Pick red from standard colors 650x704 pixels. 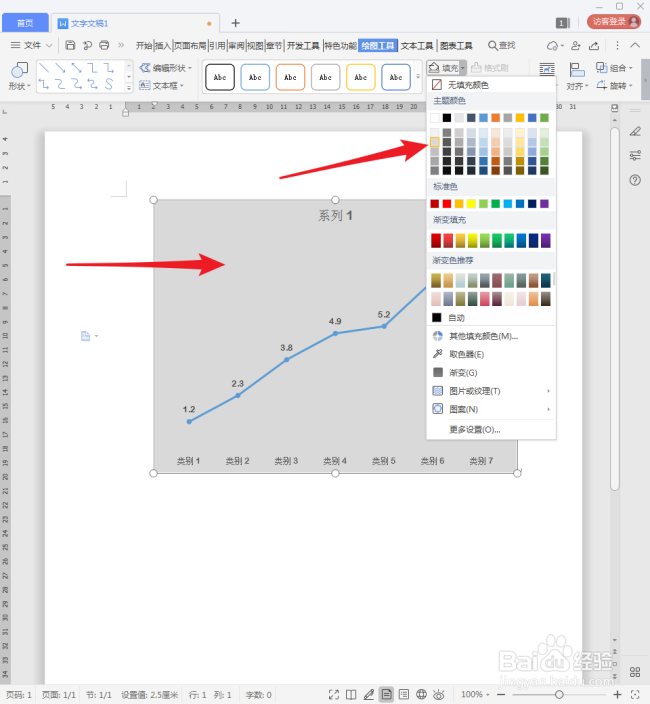click(447, 204)
